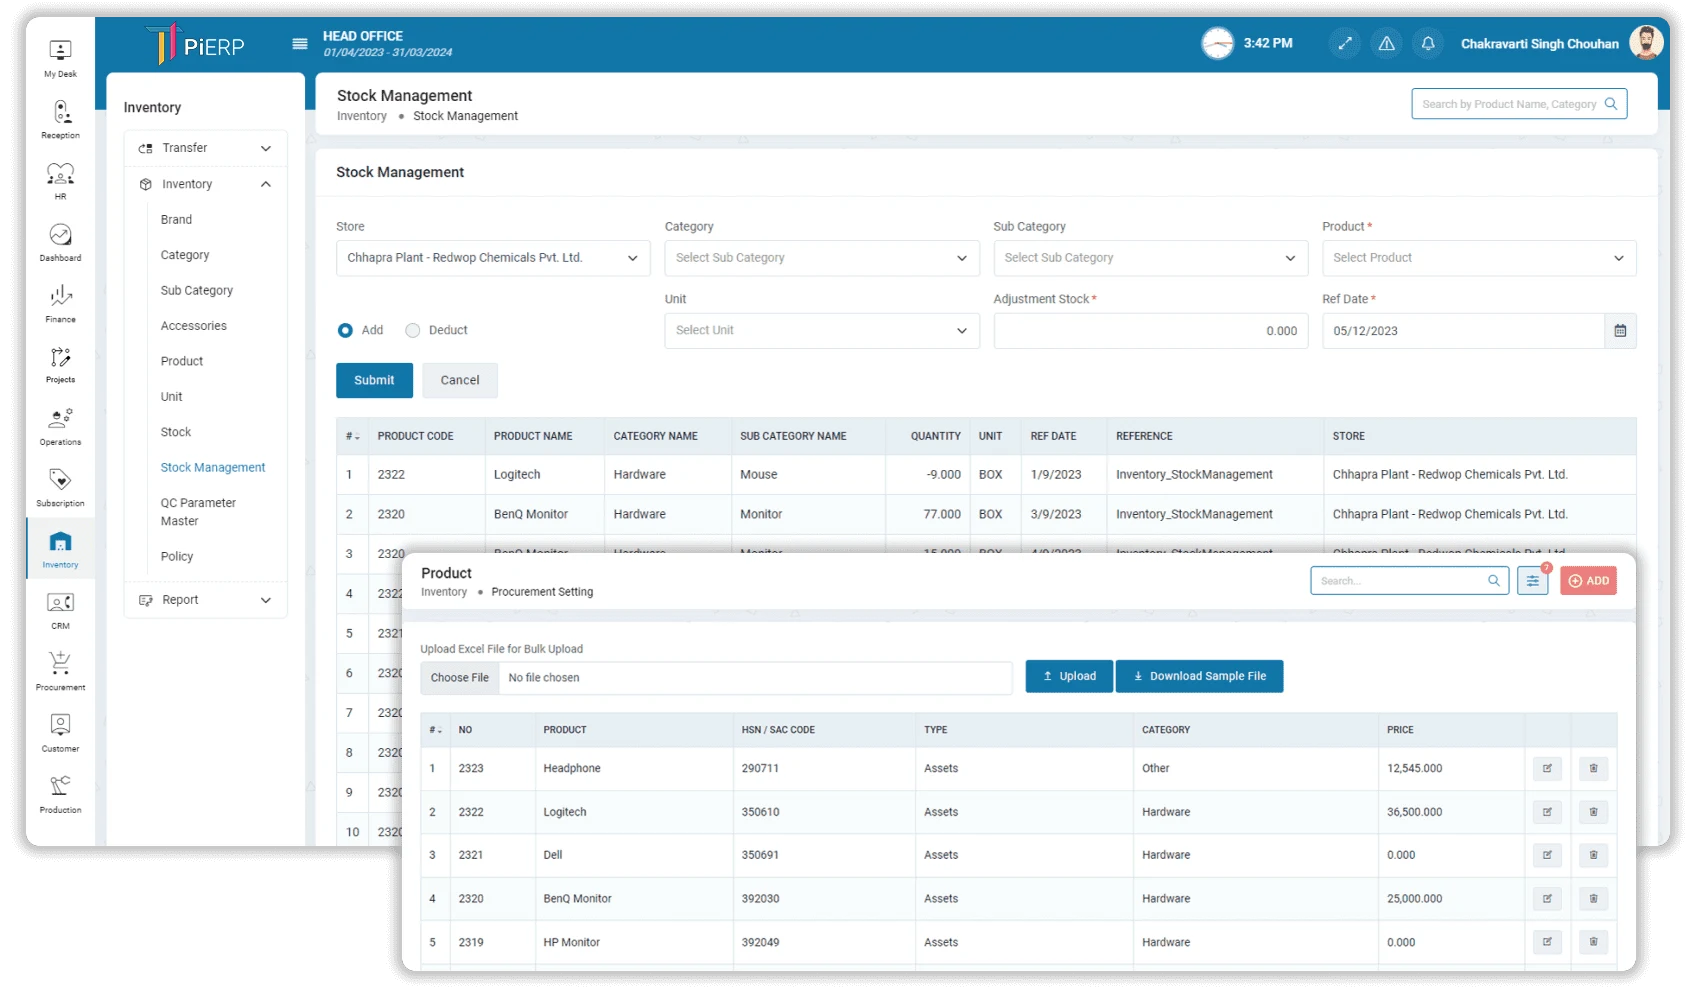Screen dimensions: 1696x988
Task: Click the Adjustment Stock input field
Action: (1150, 331)
